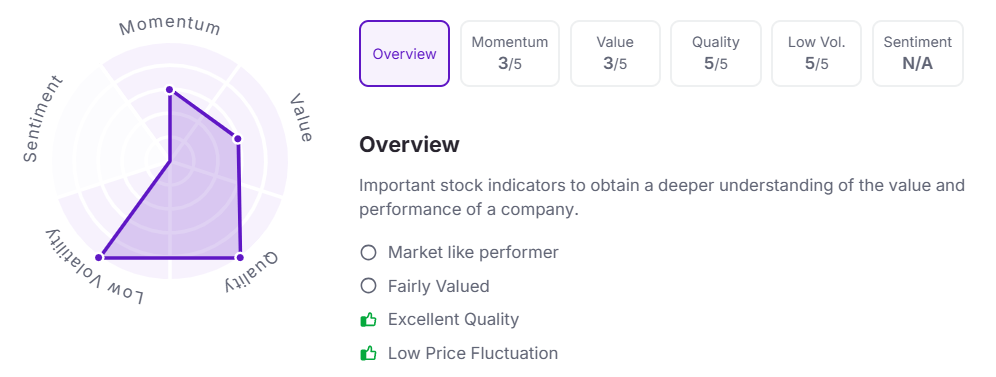Click the Market like performer text
Image resolution: width=996 pixels, height=377 pixels.
[x=473, y=253]
